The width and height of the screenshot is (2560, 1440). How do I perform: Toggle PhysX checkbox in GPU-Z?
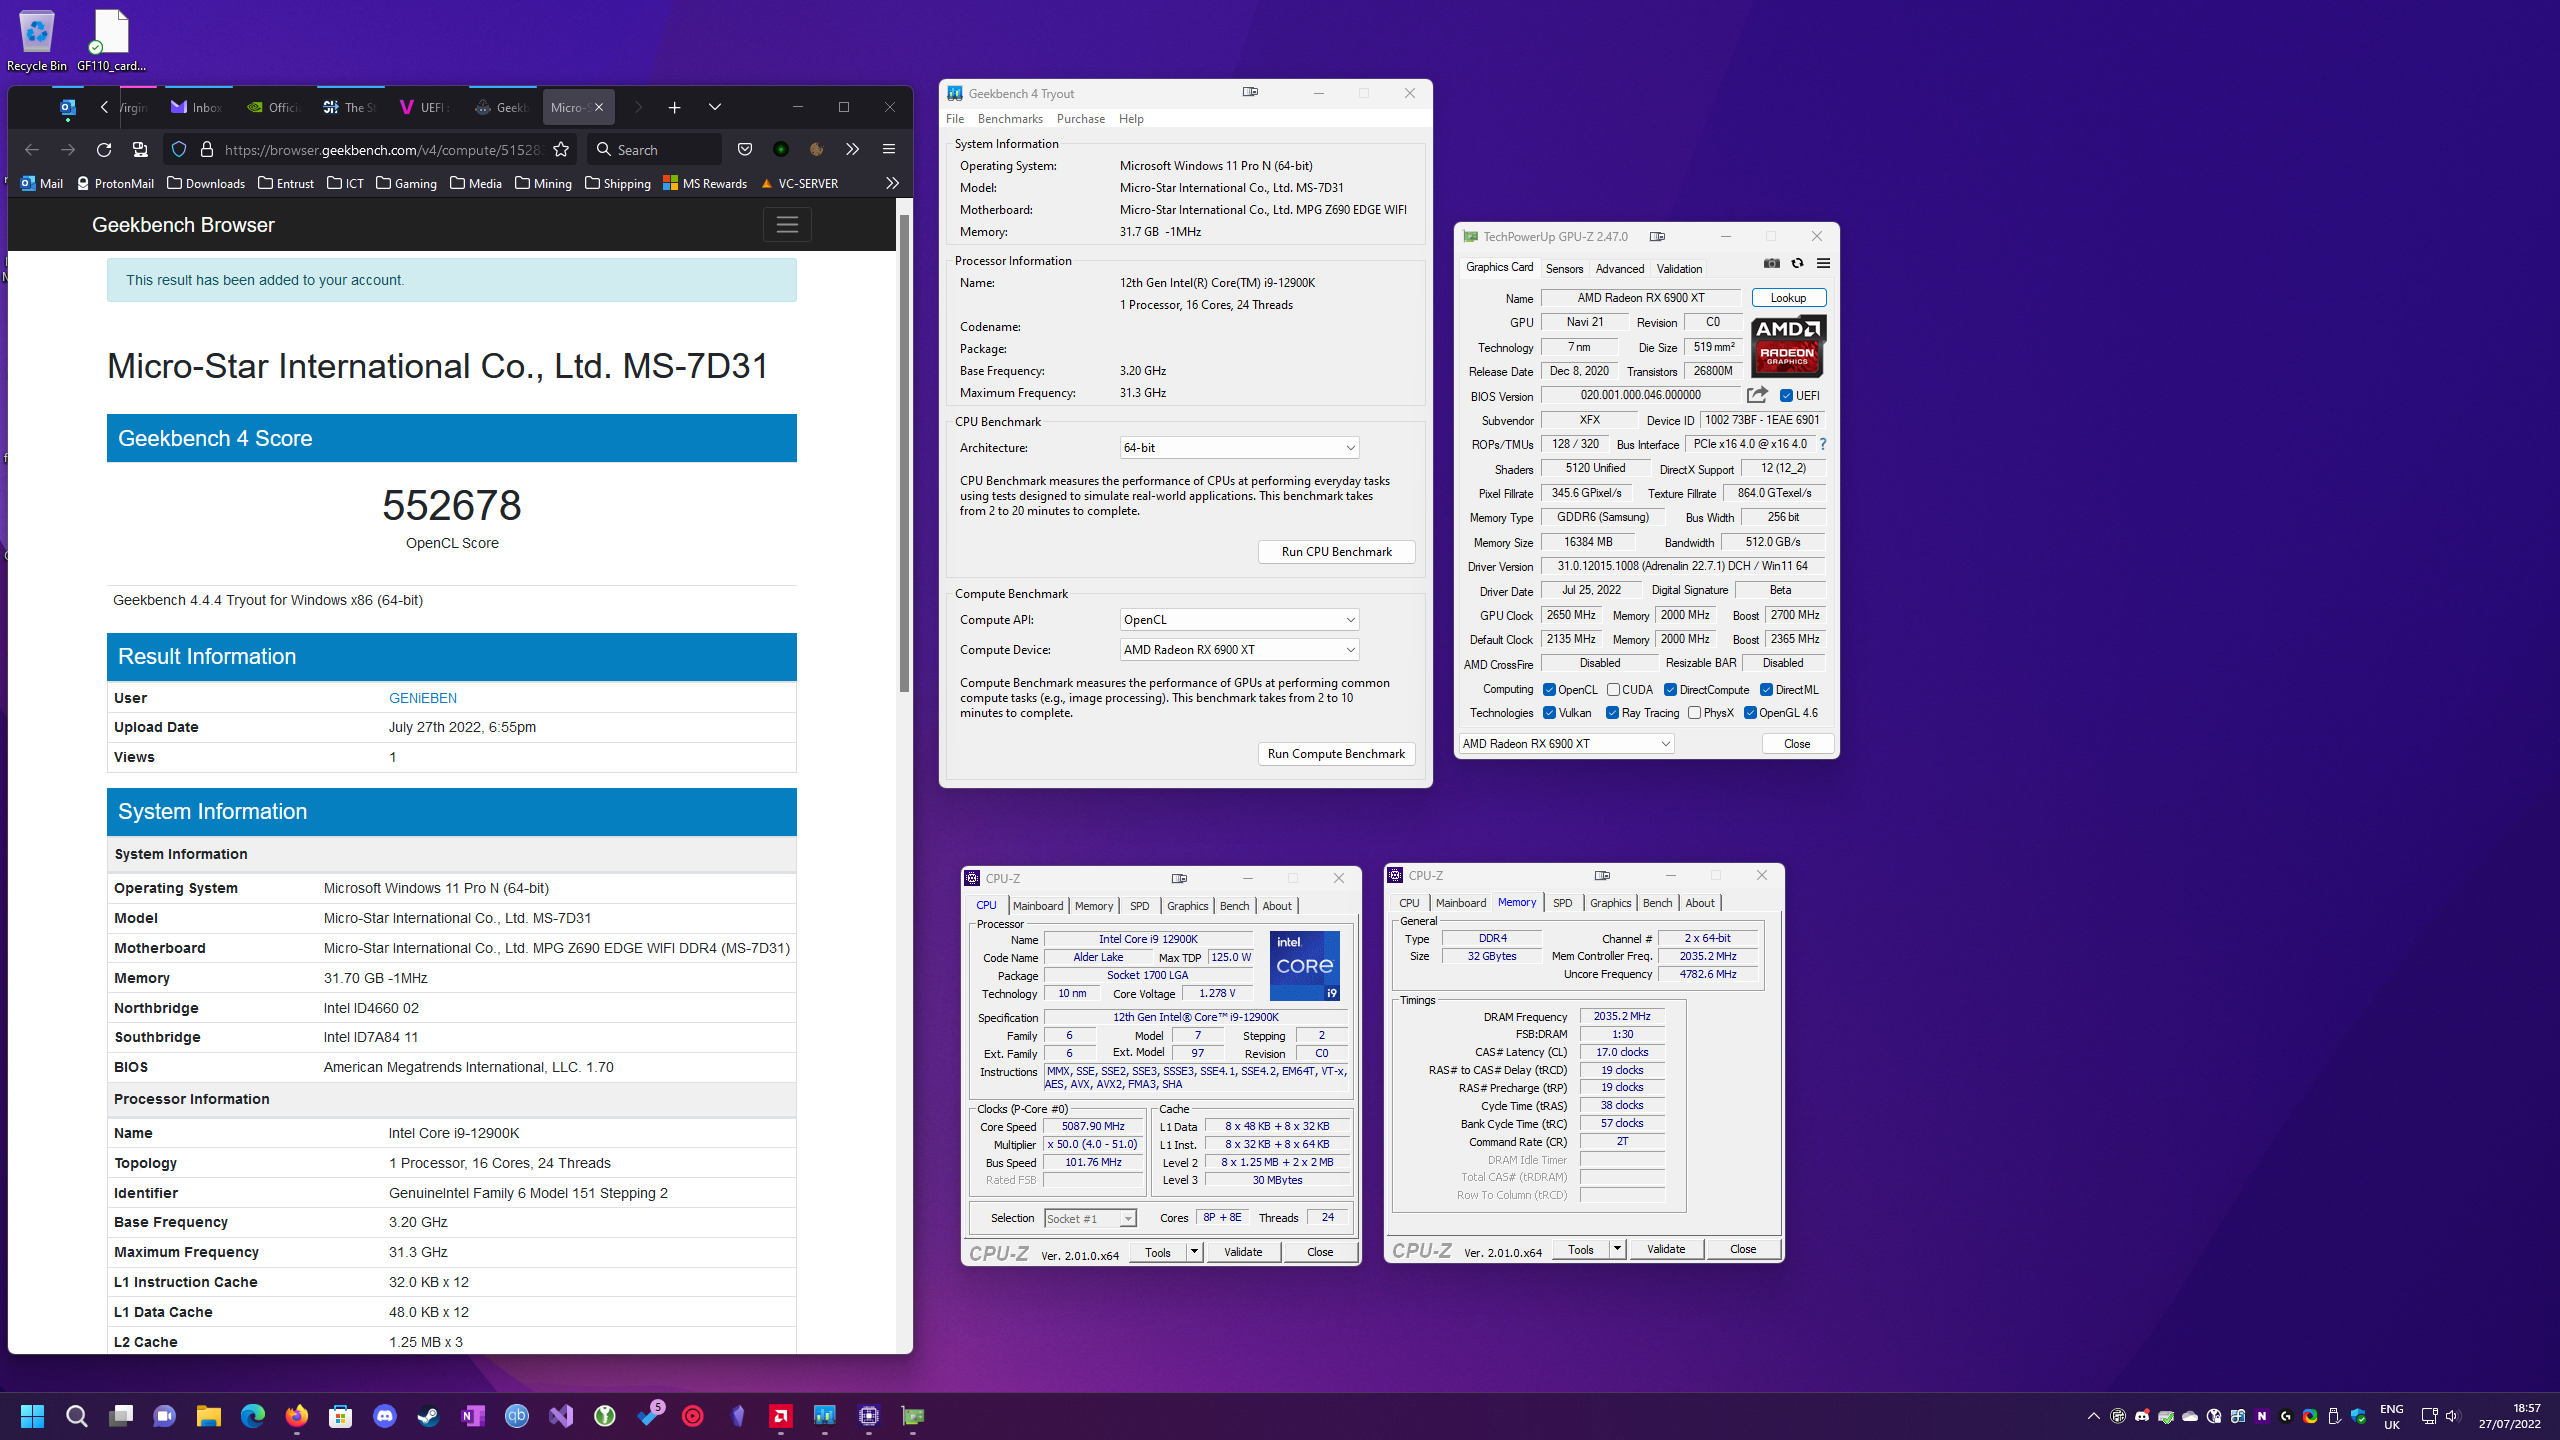pyautogui.click(x=1694, y=713)
